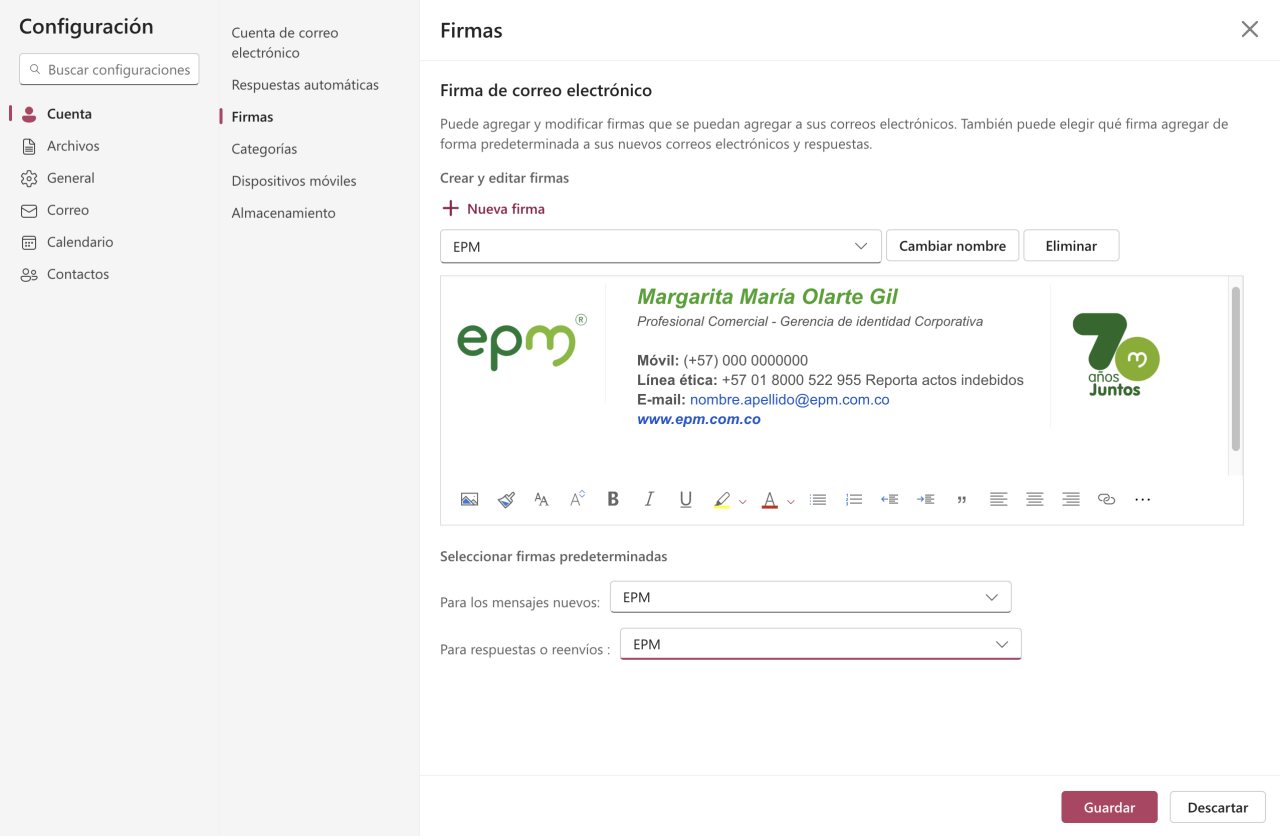Click the 70 años Juntos image
This screenshot has width=1280, height=836.
point(1115,355)
